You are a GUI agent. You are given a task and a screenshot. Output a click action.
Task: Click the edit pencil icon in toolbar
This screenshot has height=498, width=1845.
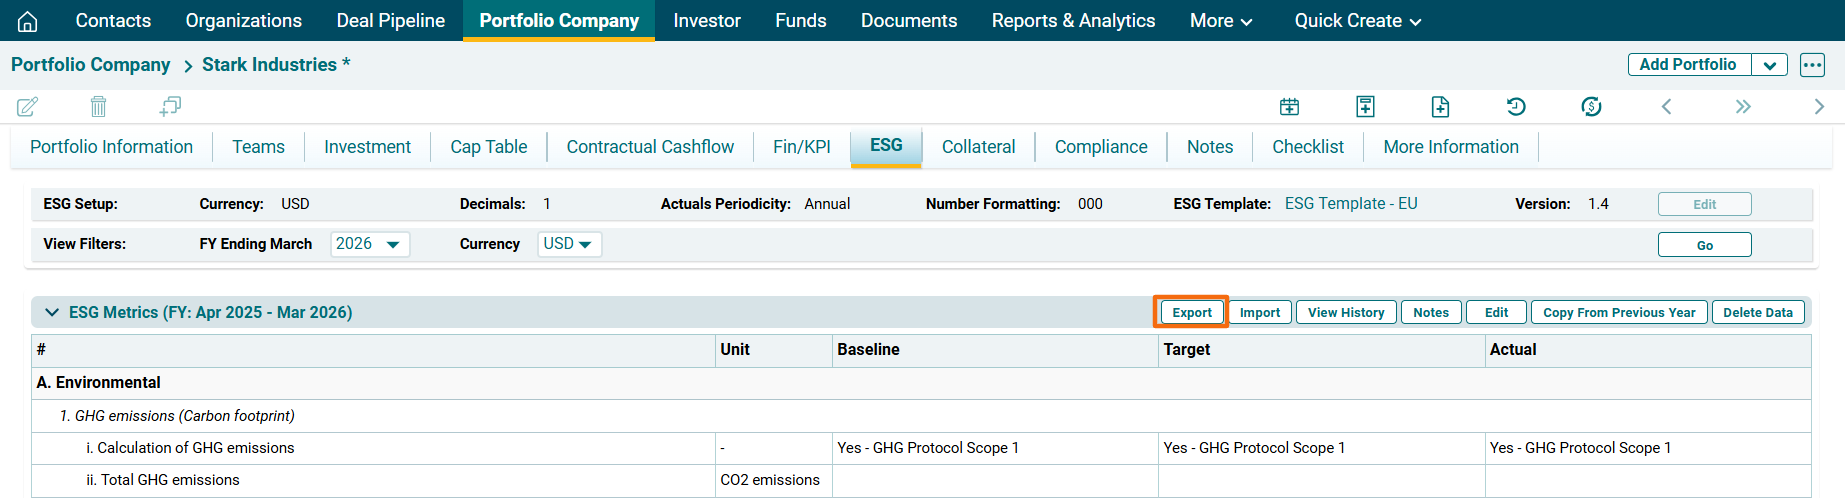[x=28, y=106]
